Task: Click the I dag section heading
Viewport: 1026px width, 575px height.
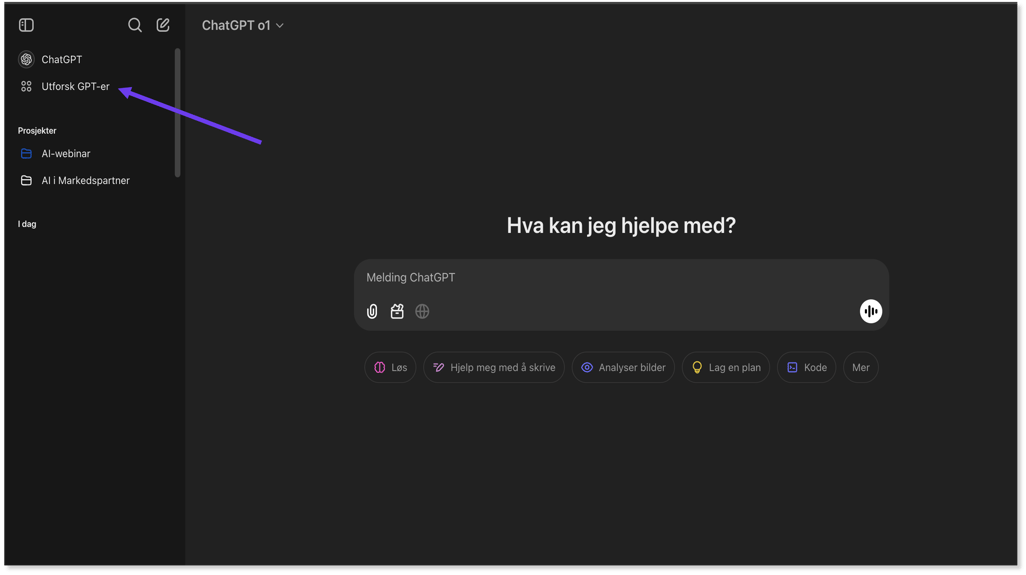Action: pyautogui.click(x=27, y=224)
